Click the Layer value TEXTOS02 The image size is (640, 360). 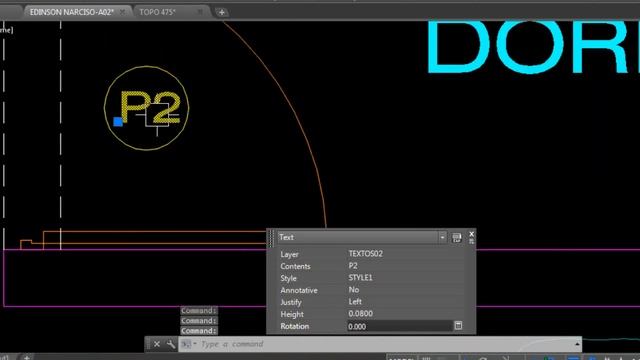click(x=366, y=253)
